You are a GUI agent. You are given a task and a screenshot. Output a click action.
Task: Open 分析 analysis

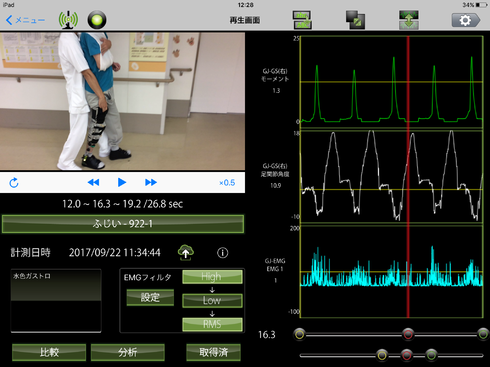(128, 352)
